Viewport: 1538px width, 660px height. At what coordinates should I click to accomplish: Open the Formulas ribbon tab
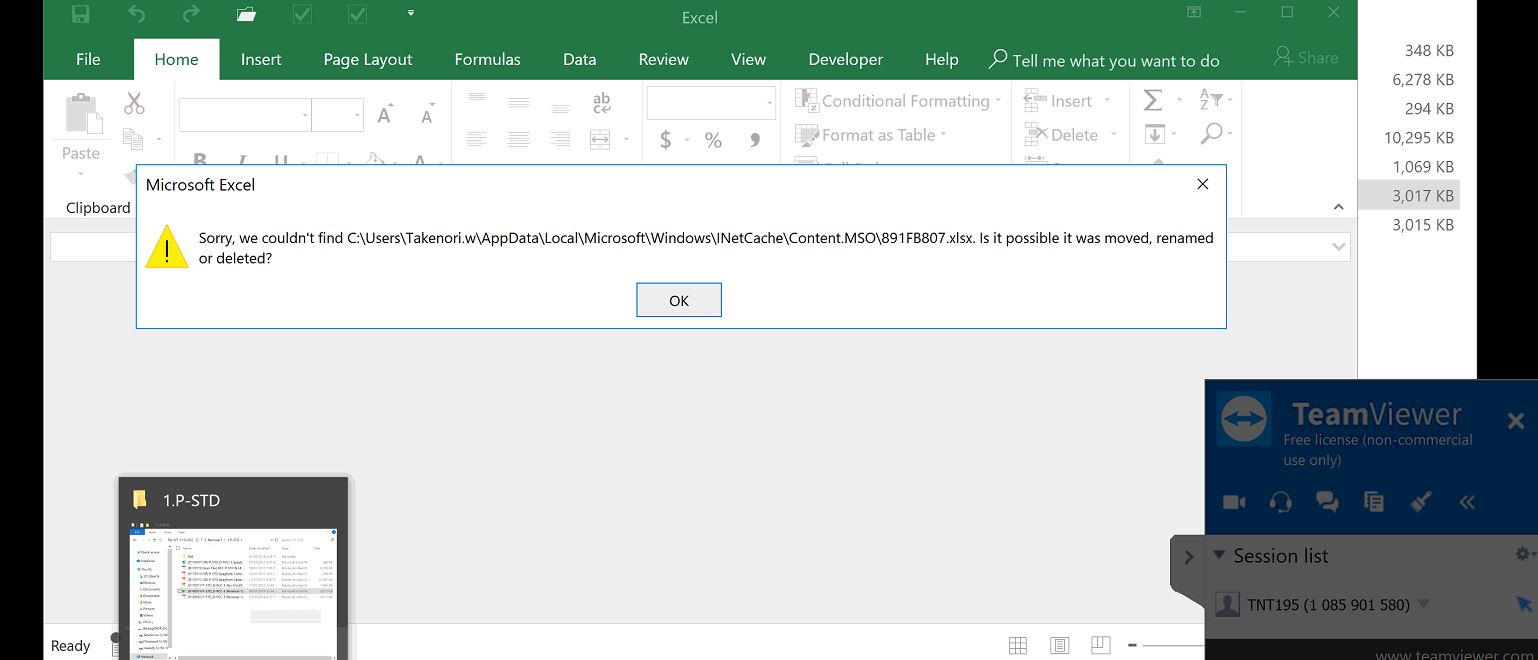(x=487, y=59)
